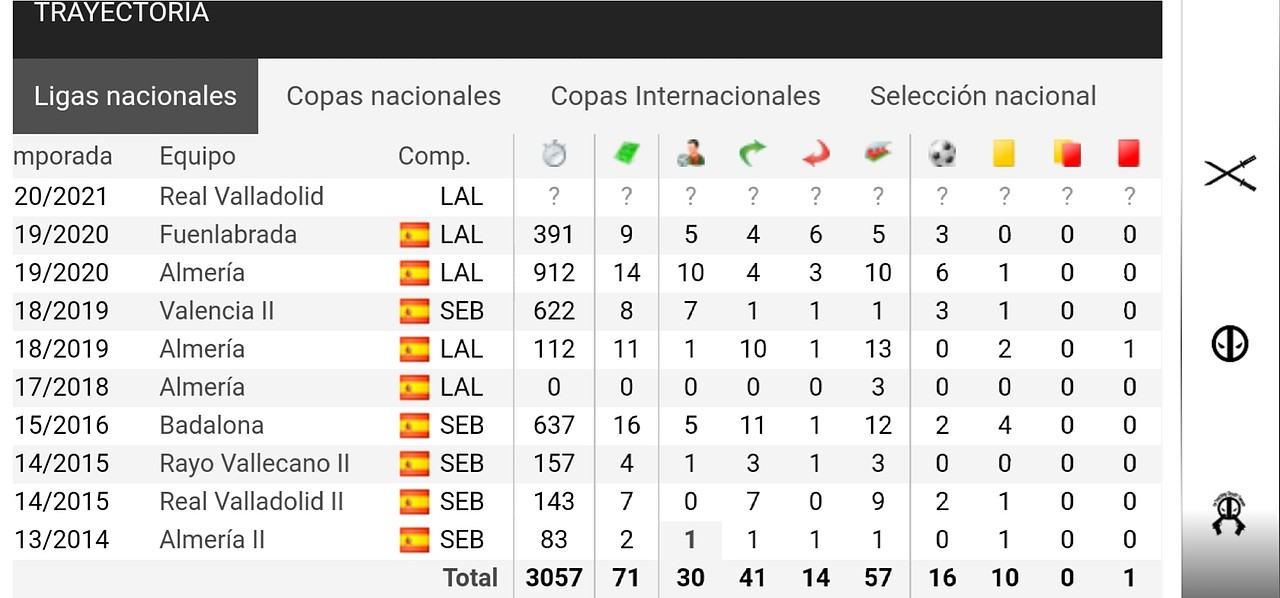Click the Spain flag beside Badalona row
The height and width of the screenshot is (598, 1280).
coord(414,426)
